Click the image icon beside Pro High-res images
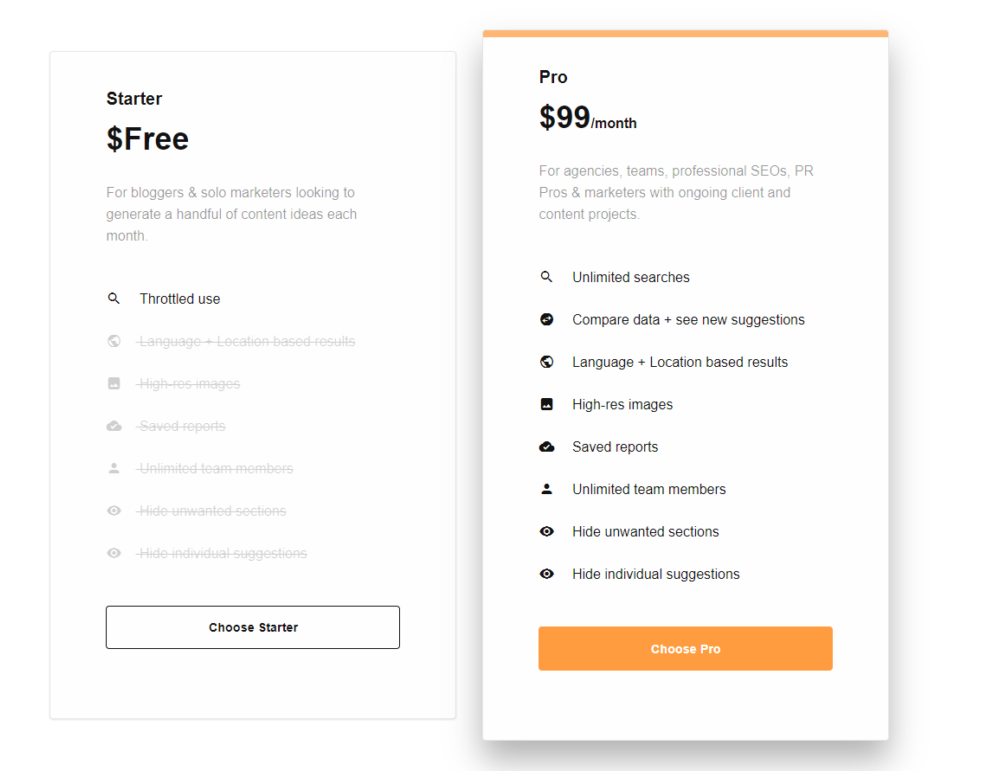Viewport: 1000px width, 771px height. click(x=546, y=404)
